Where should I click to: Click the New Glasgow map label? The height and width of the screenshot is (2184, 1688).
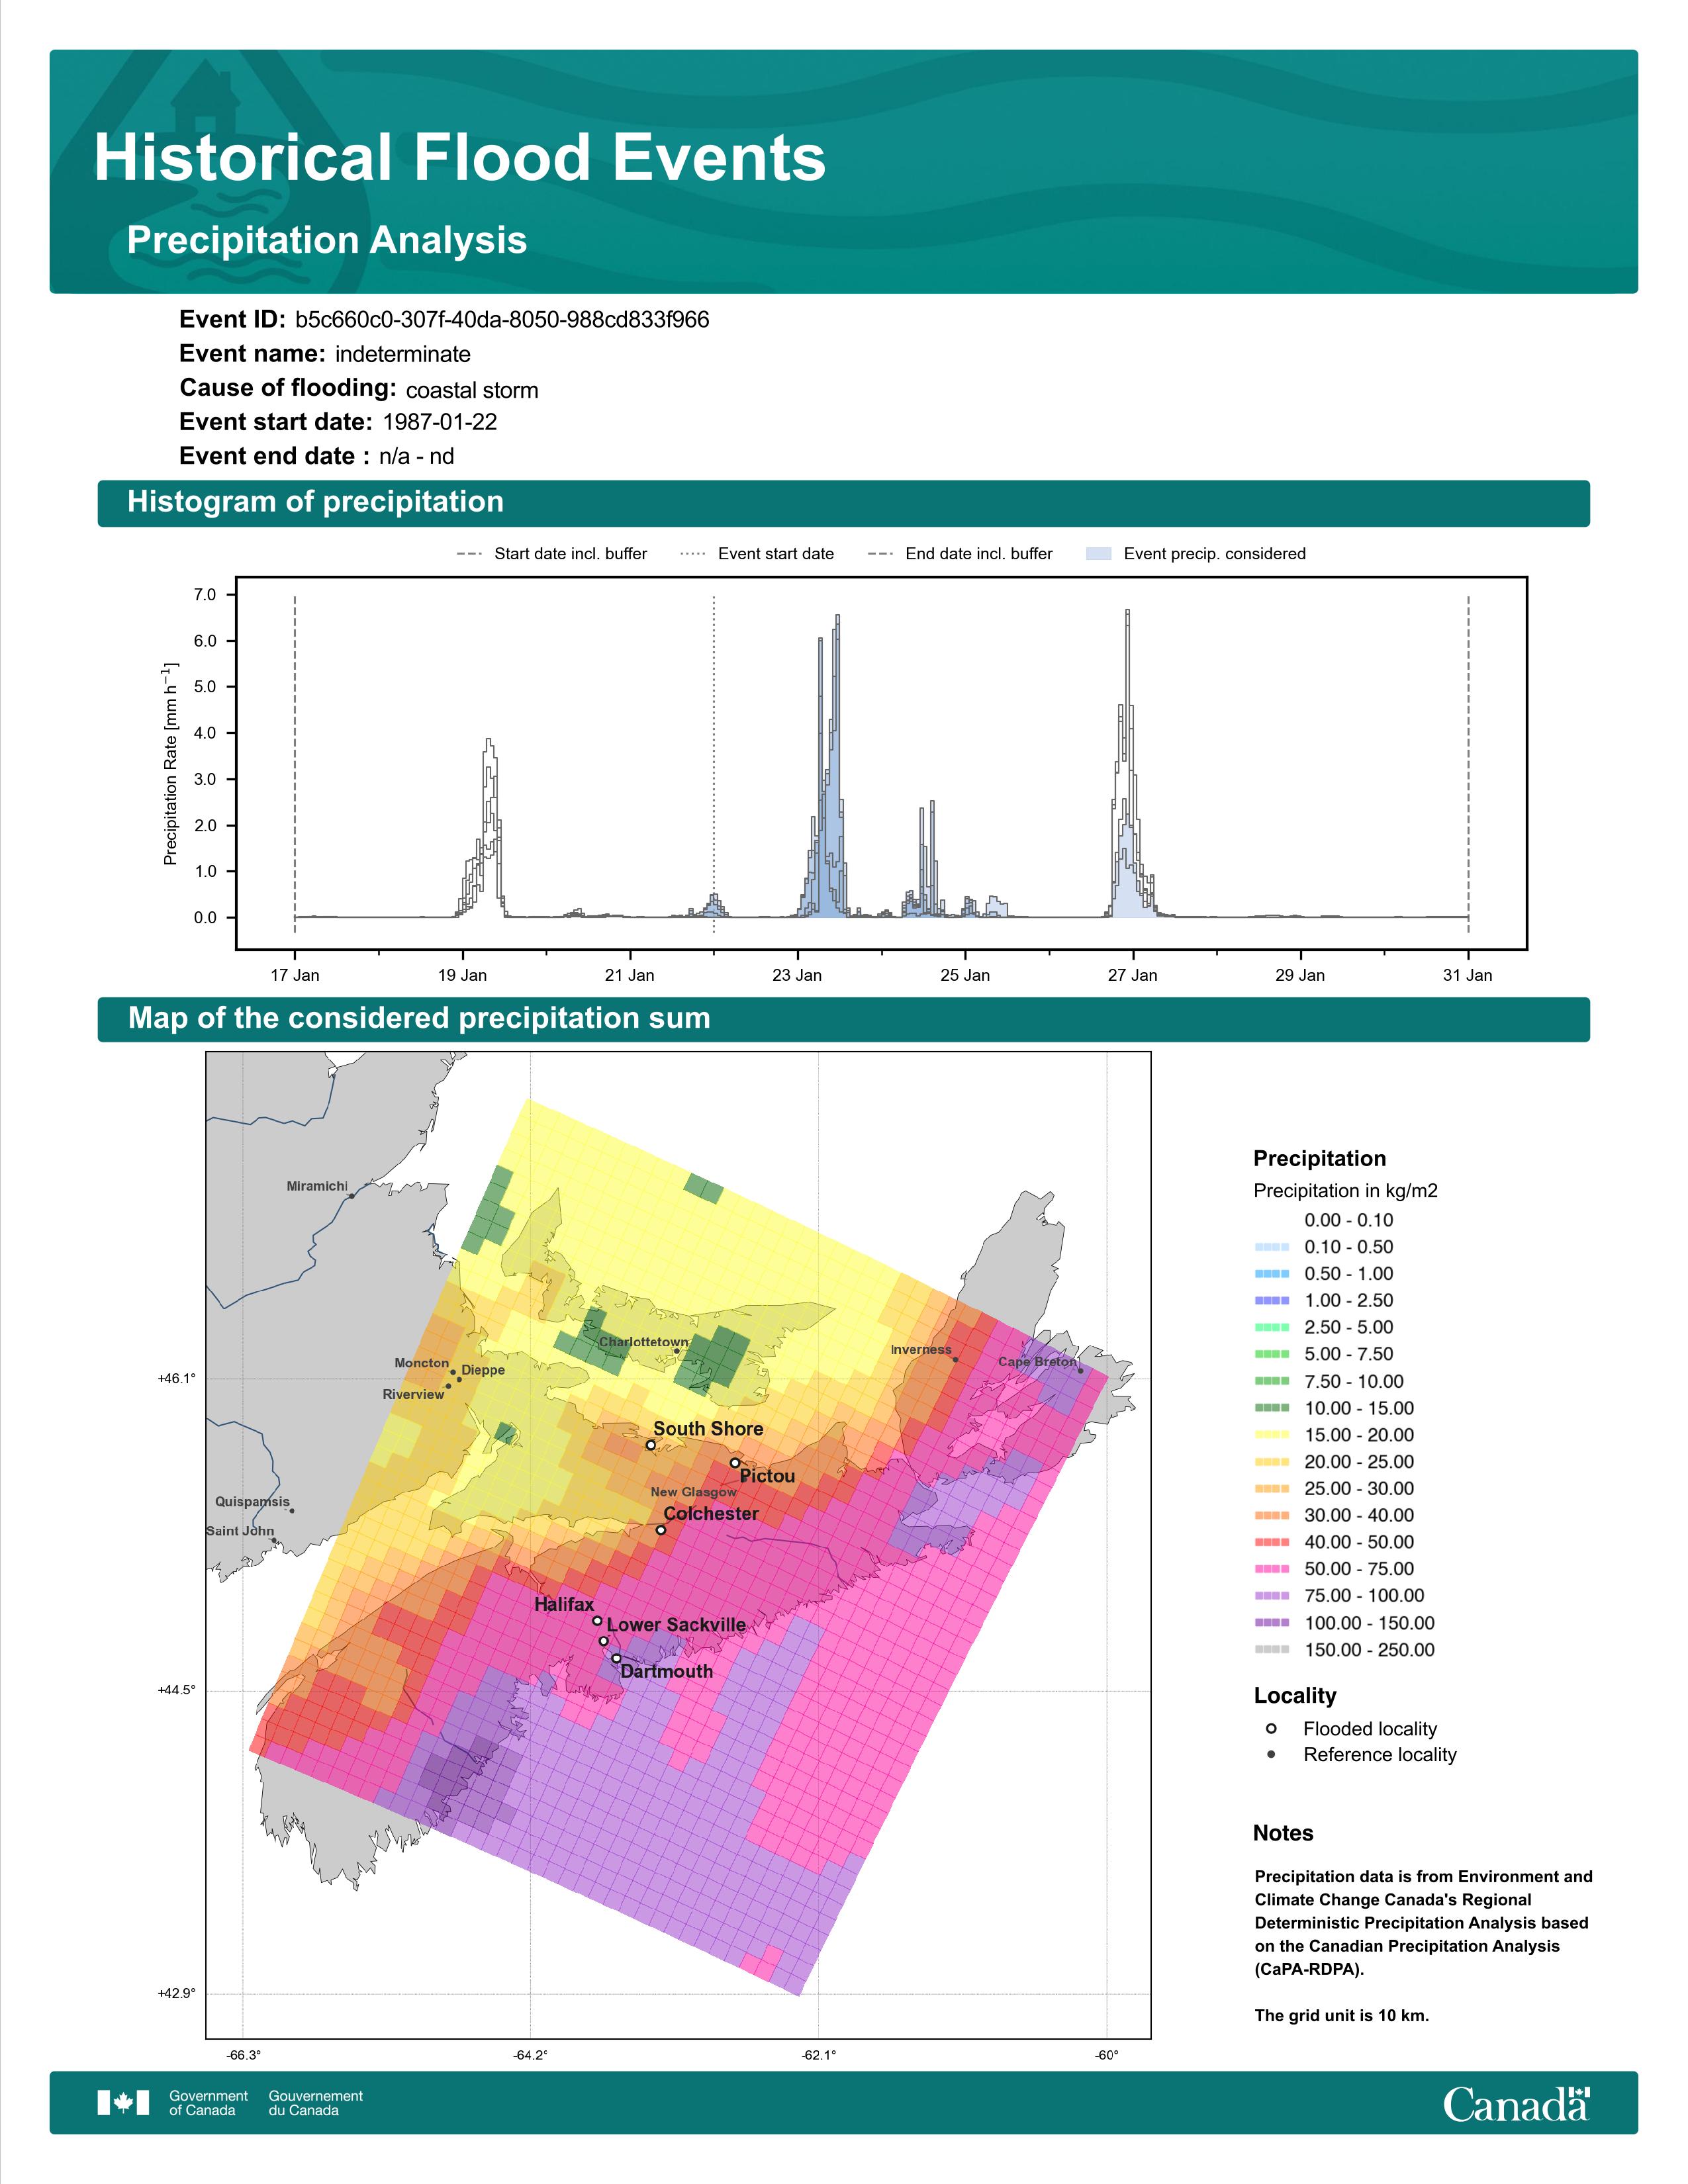tap(694, 1492)
